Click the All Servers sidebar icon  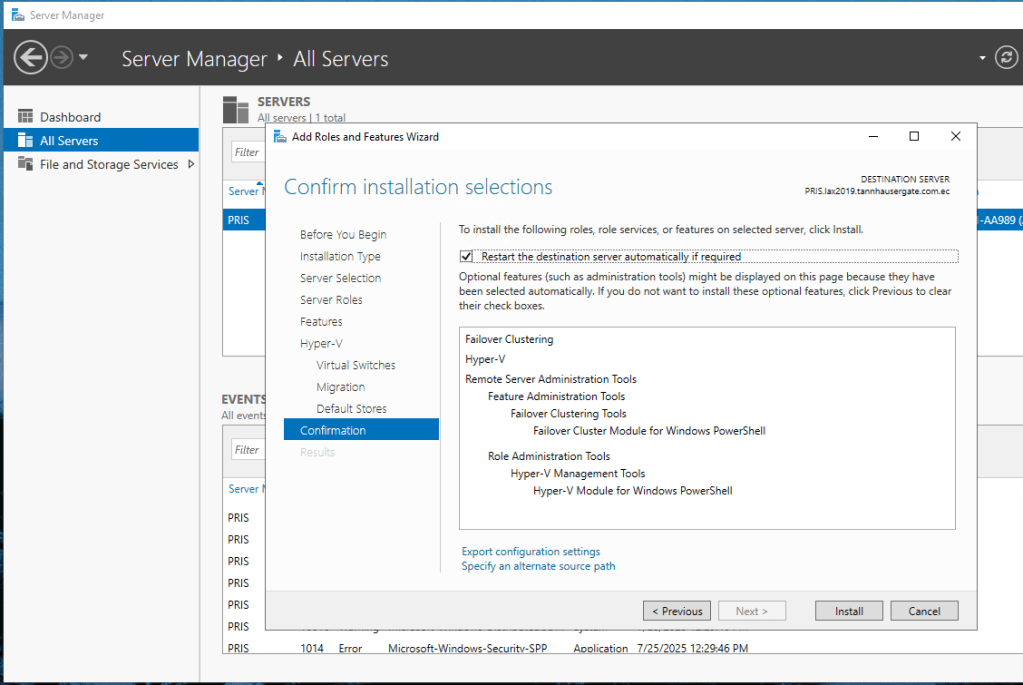pos(24,141)
